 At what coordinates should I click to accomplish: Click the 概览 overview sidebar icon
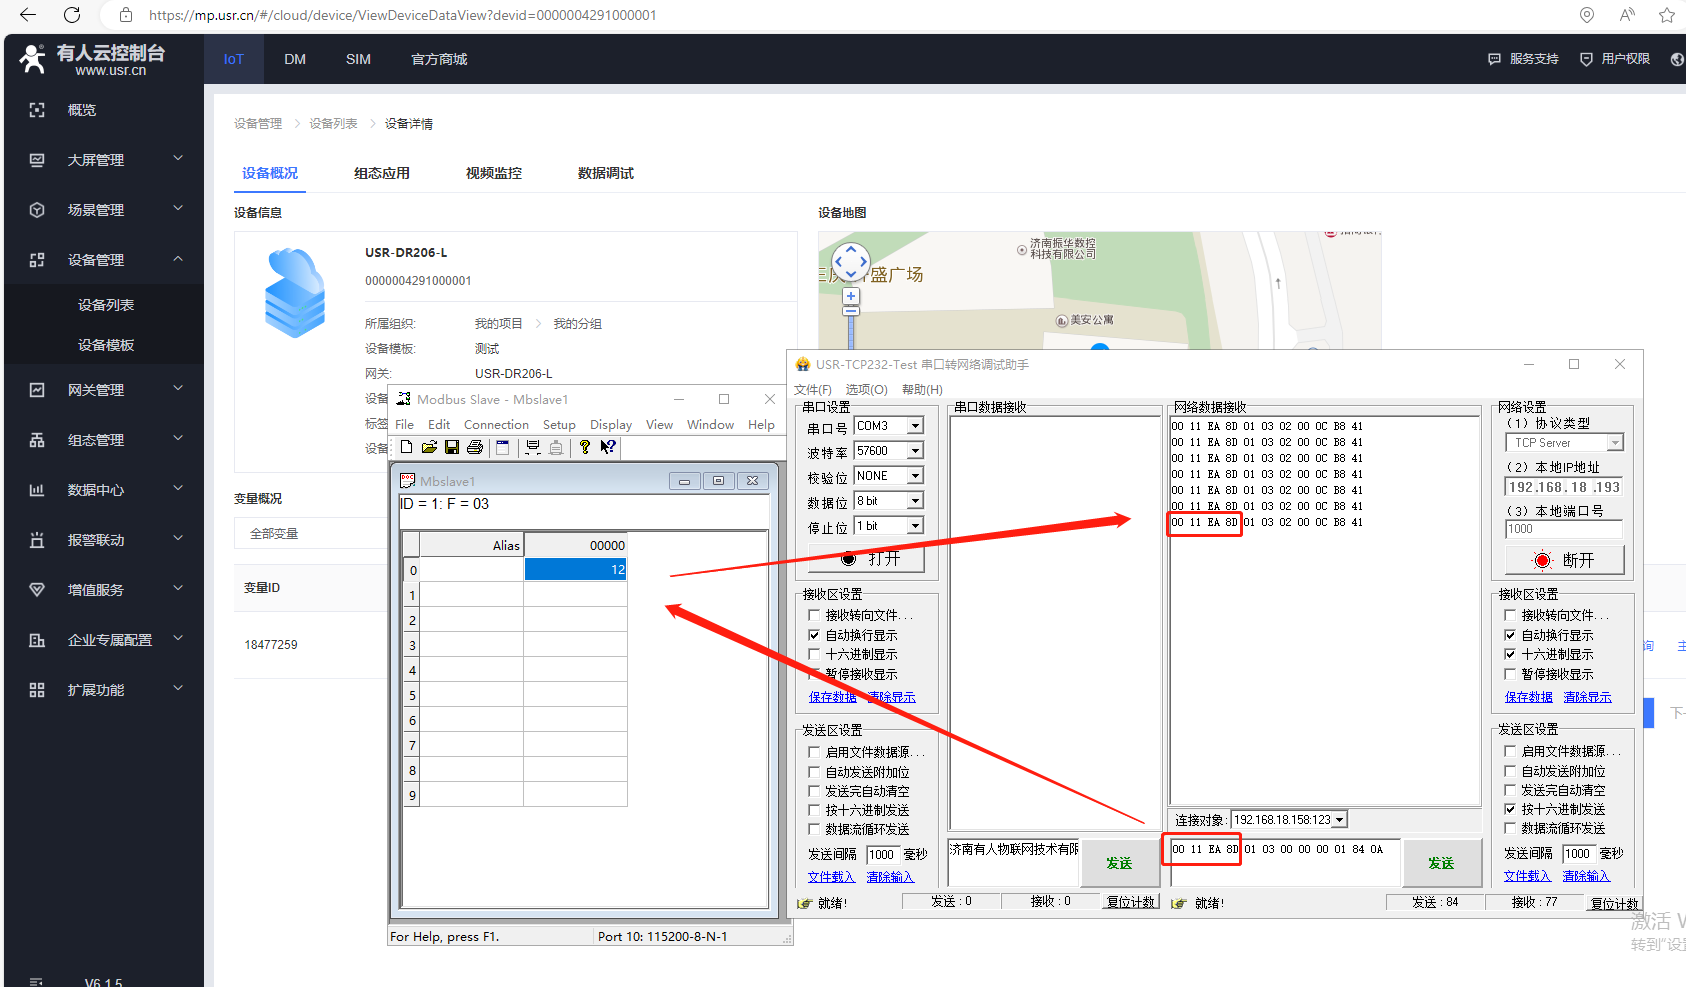(x=37, y=110)
